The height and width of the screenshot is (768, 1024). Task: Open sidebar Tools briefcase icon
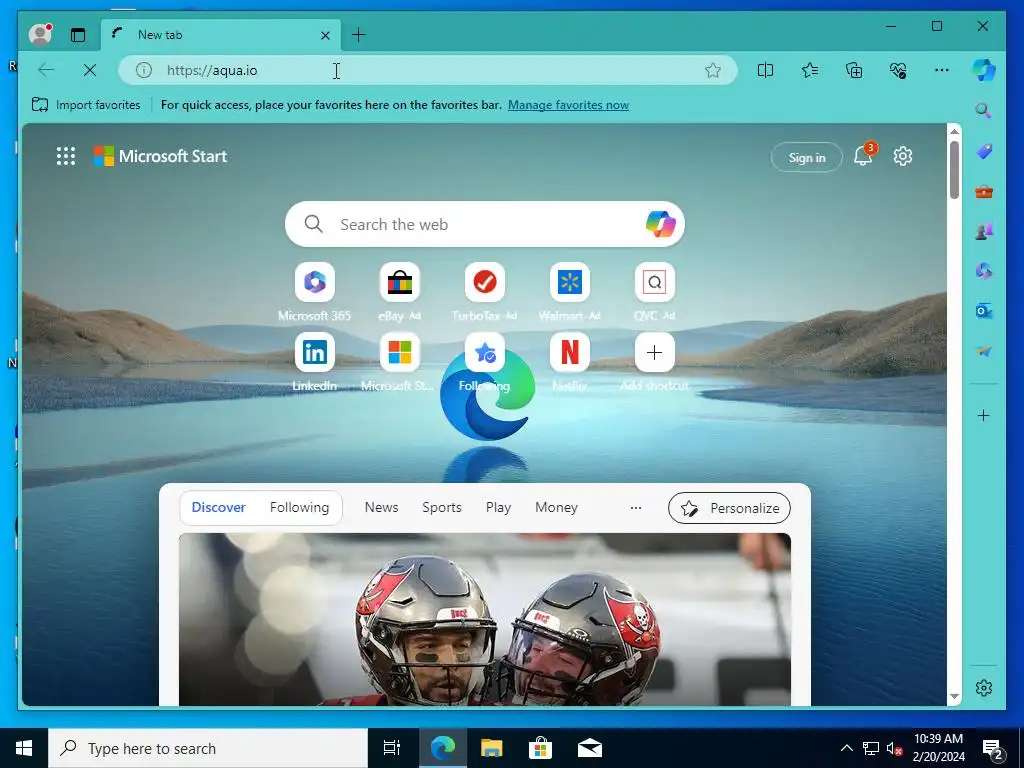click(984, 191)
